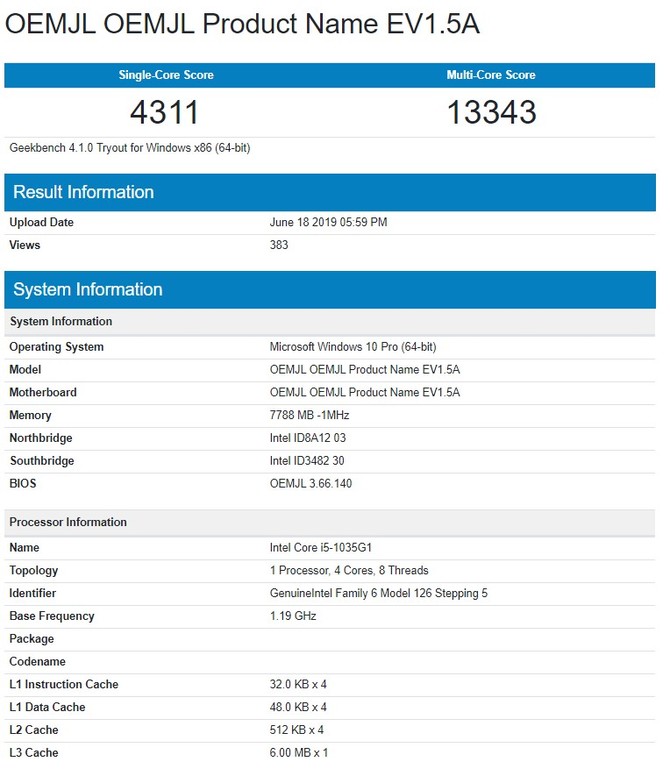Select the value 512 KB x 4

click(x=297, y=730)
